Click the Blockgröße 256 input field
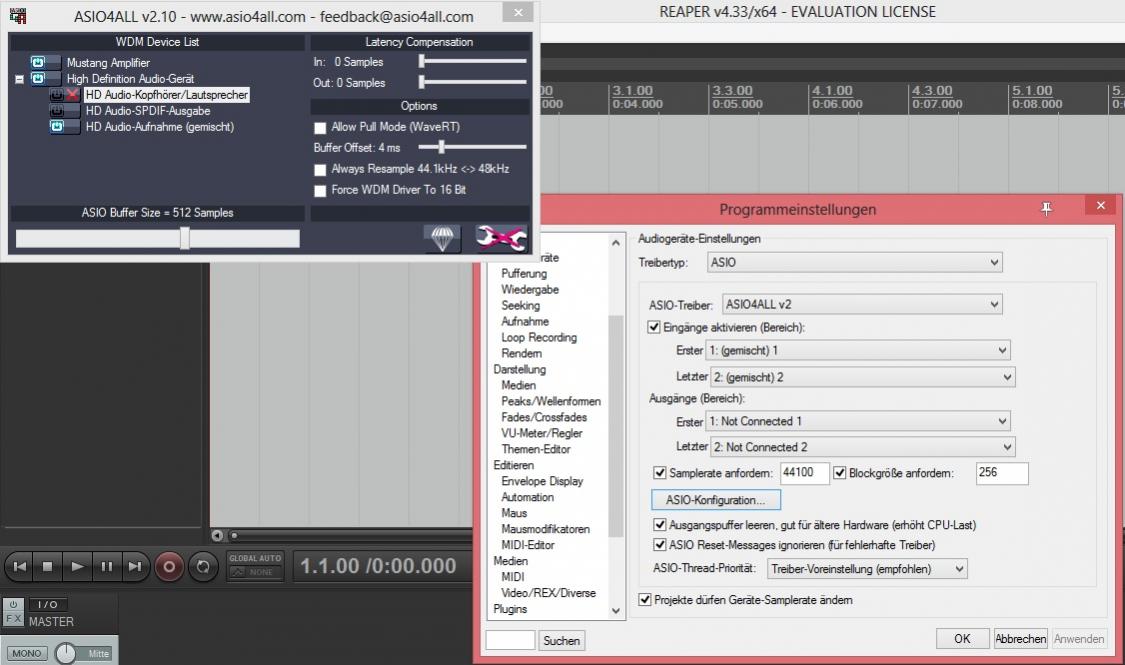 click(1002, 473)
